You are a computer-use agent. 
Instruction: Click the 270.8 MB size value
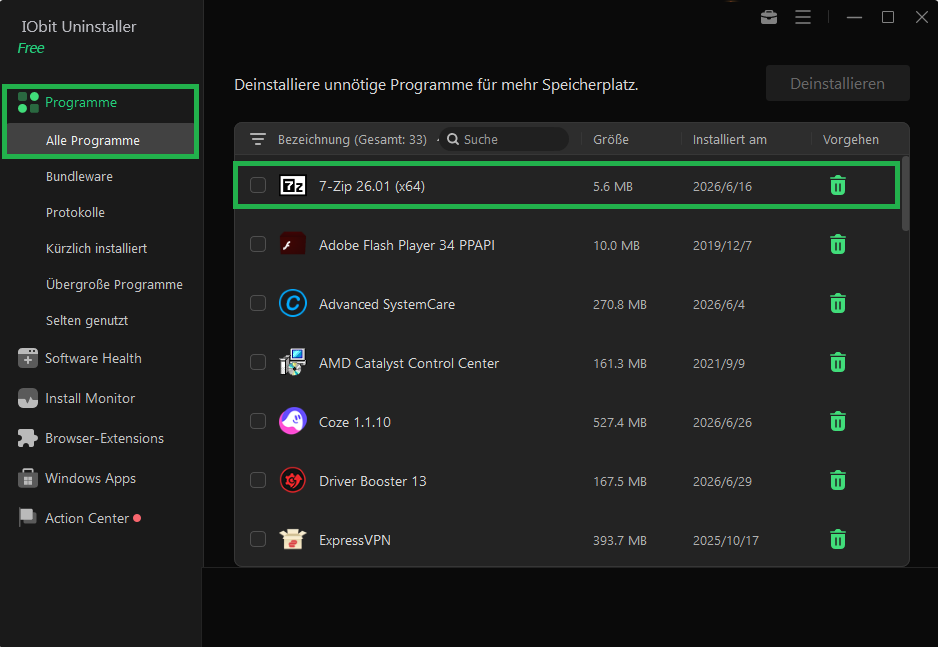(x=620, y=304)
